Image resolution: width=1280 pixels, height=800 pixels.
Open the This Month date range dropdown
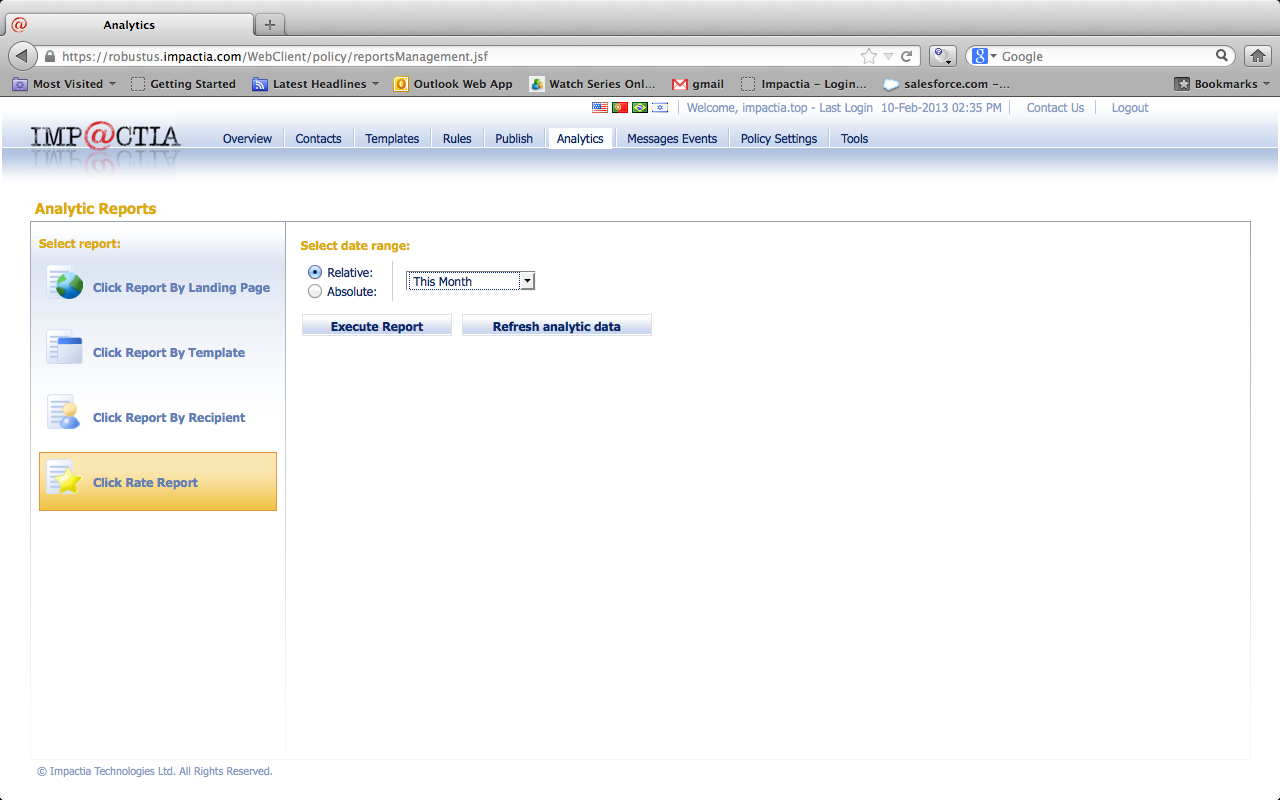coord(527,281)
